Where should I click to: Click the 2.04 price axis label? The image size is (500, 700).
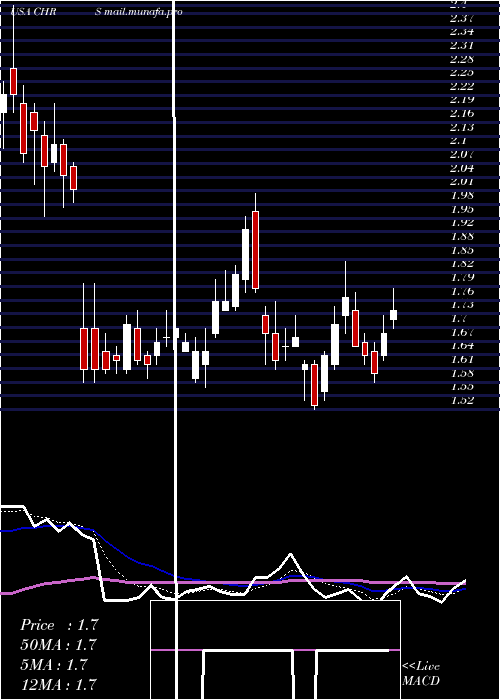[462, 168]
